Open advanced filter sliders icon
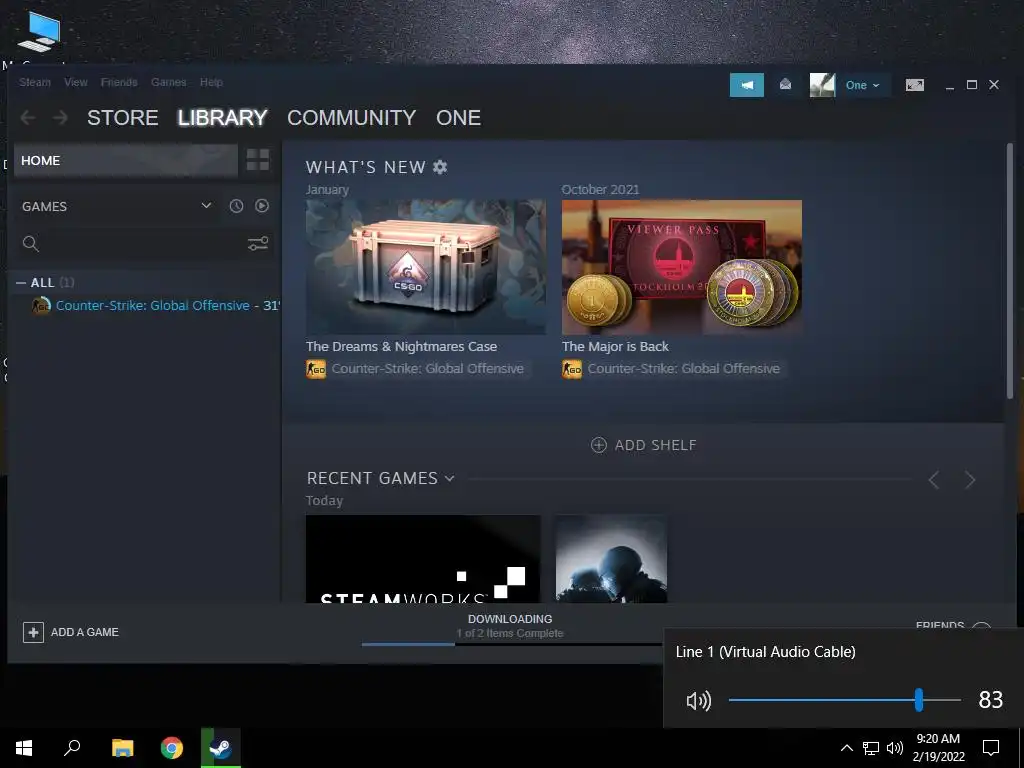 tap(258, 244)
